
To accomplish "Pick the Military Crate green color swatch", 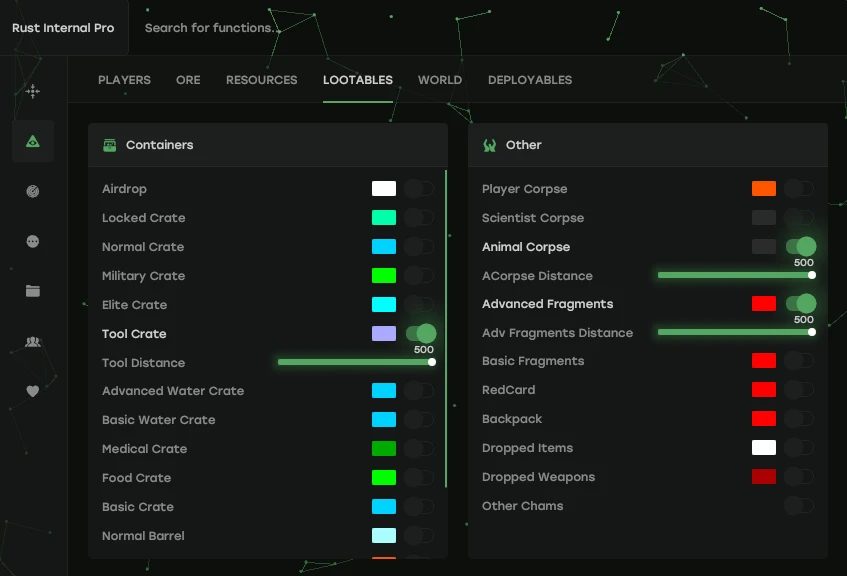I will pyautogui.click(x=384, y=276).
